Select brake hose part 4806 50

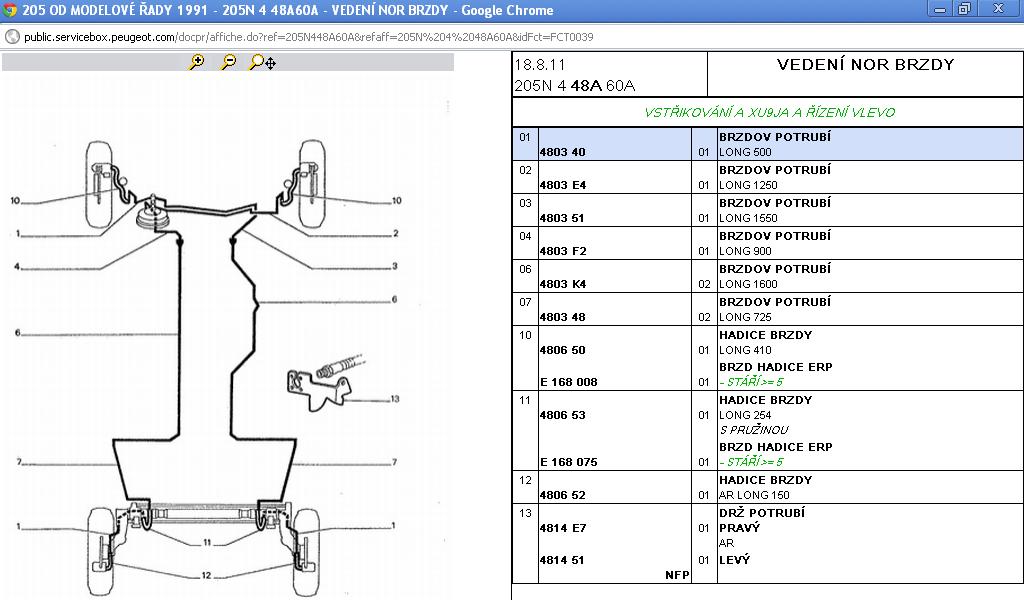tap(562, 350)
